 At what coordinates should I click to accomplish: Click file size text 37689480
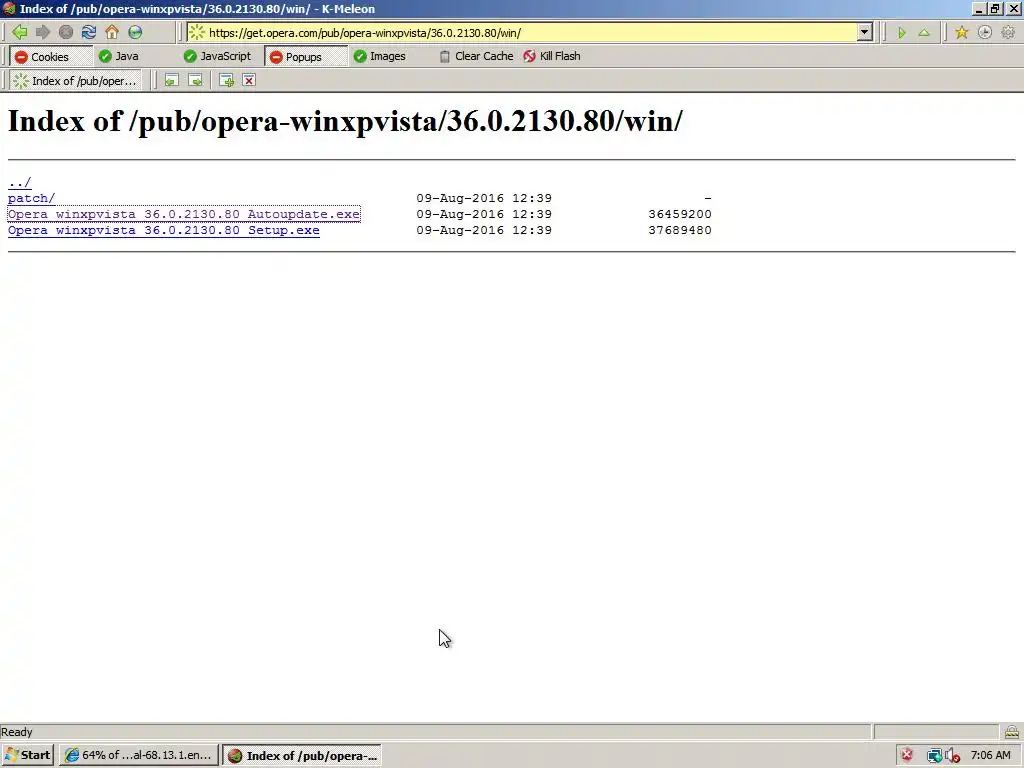(680, 230)
